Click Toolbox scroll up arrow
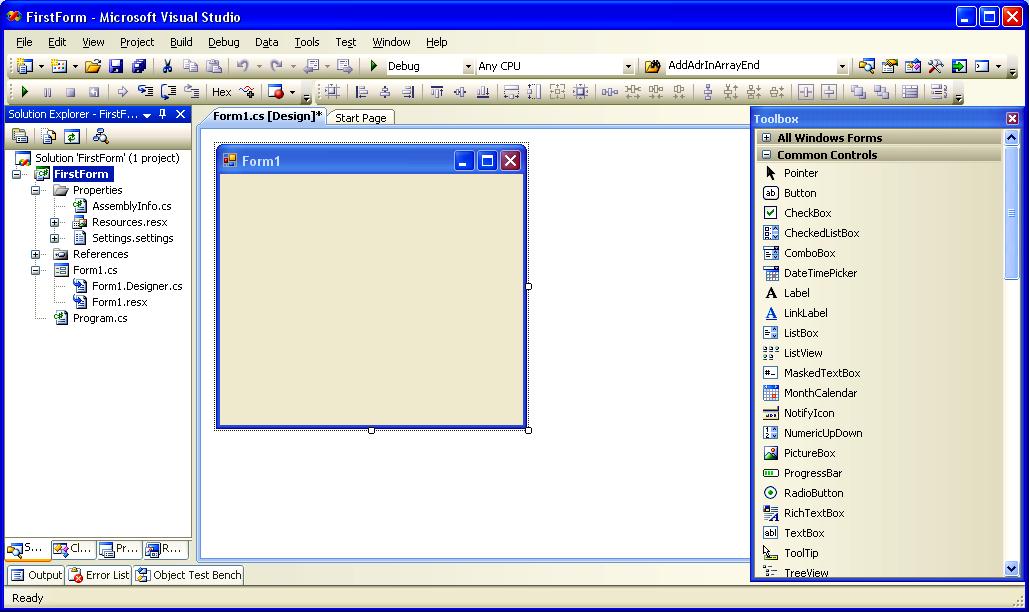Image resolution: width=1029 pixels, height=612 pixels. coord(1011,138)
